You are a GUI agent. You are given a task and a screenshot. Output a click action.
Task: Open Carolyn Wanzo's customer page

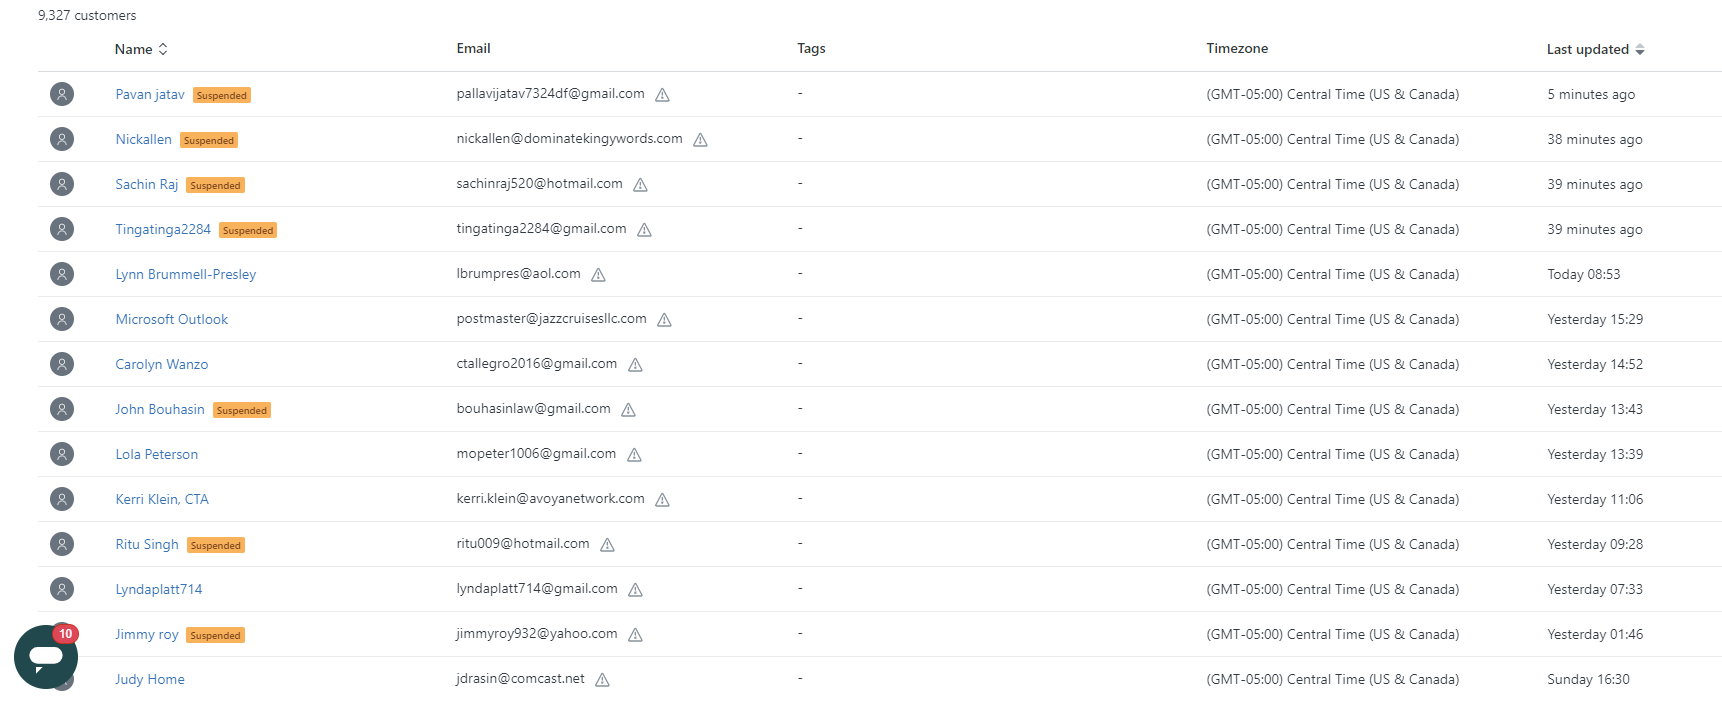coord(161,364)
